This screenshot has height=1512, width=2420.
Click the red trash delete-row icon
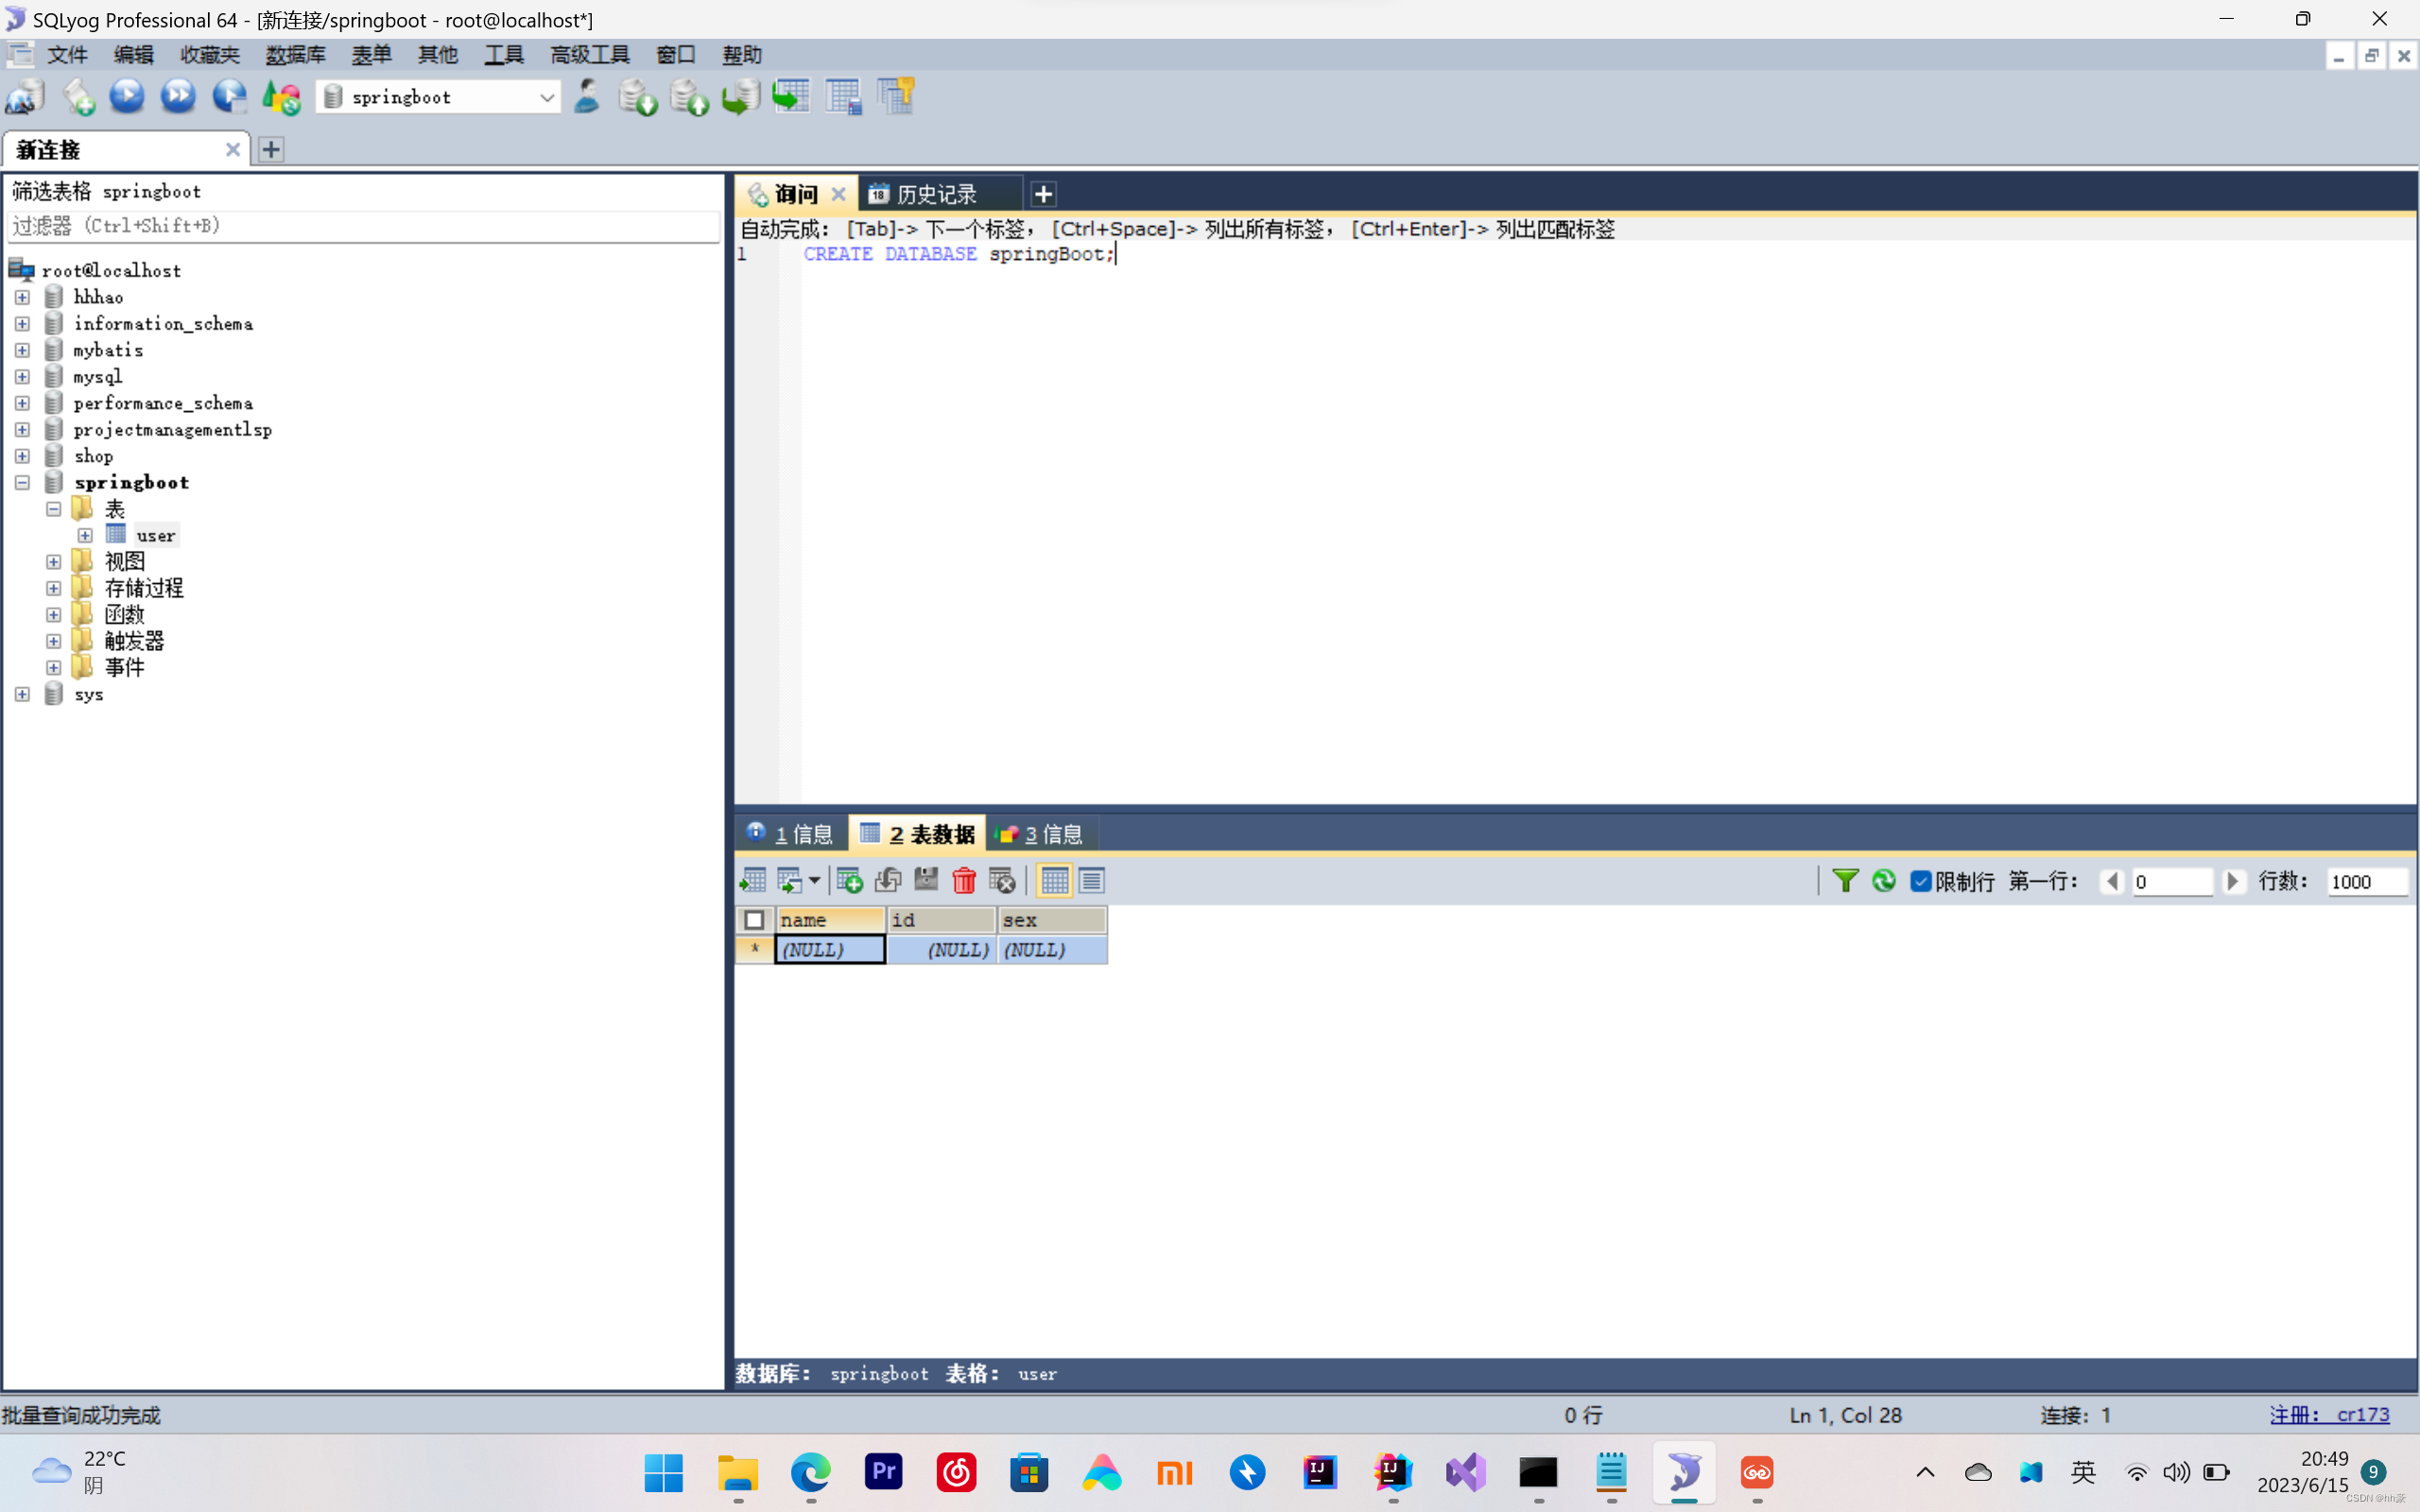963,881
